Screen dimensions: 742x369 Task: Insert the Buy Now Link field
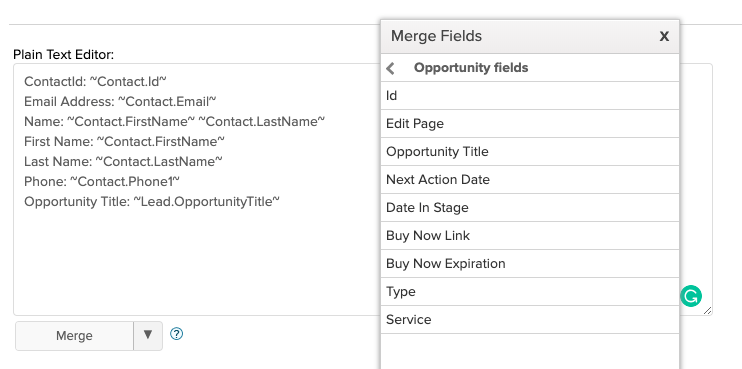point(530,236)
